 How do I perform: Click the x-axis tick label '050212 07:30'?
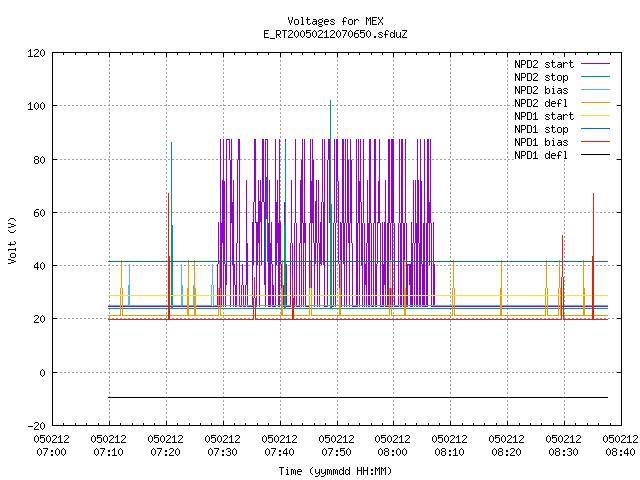click(x=222, y=446)
